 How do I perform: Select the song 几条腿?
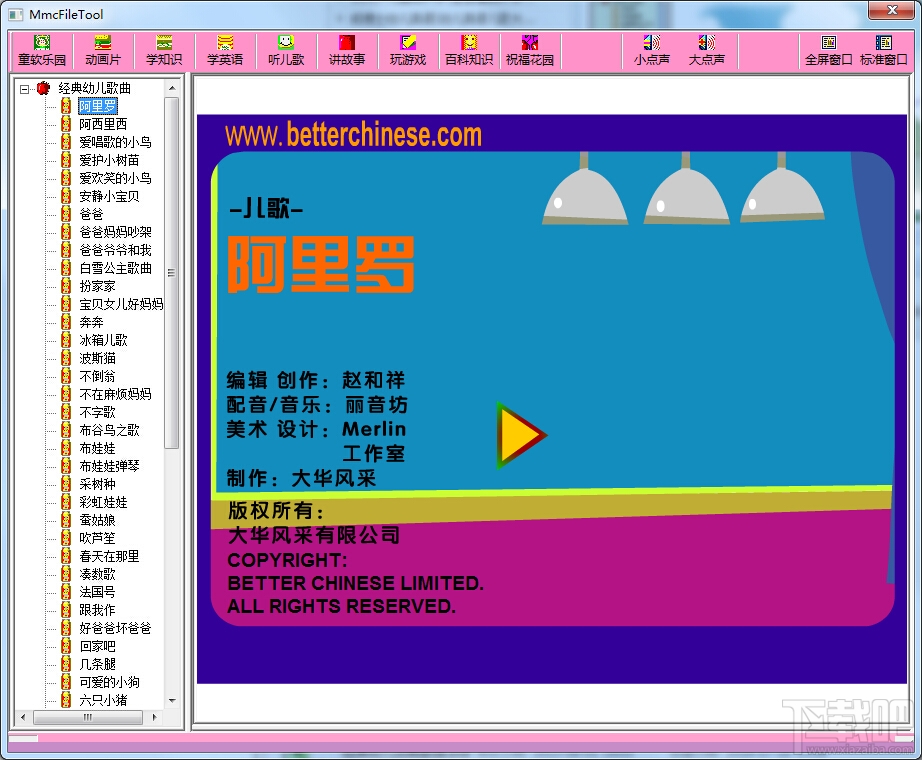tap(97, 664)
